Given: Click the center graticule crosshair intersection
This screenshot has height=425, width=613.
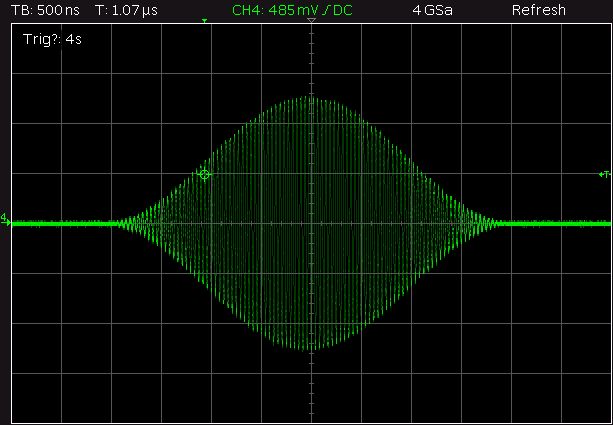Looking at the screenshot, I should [312, 223].
